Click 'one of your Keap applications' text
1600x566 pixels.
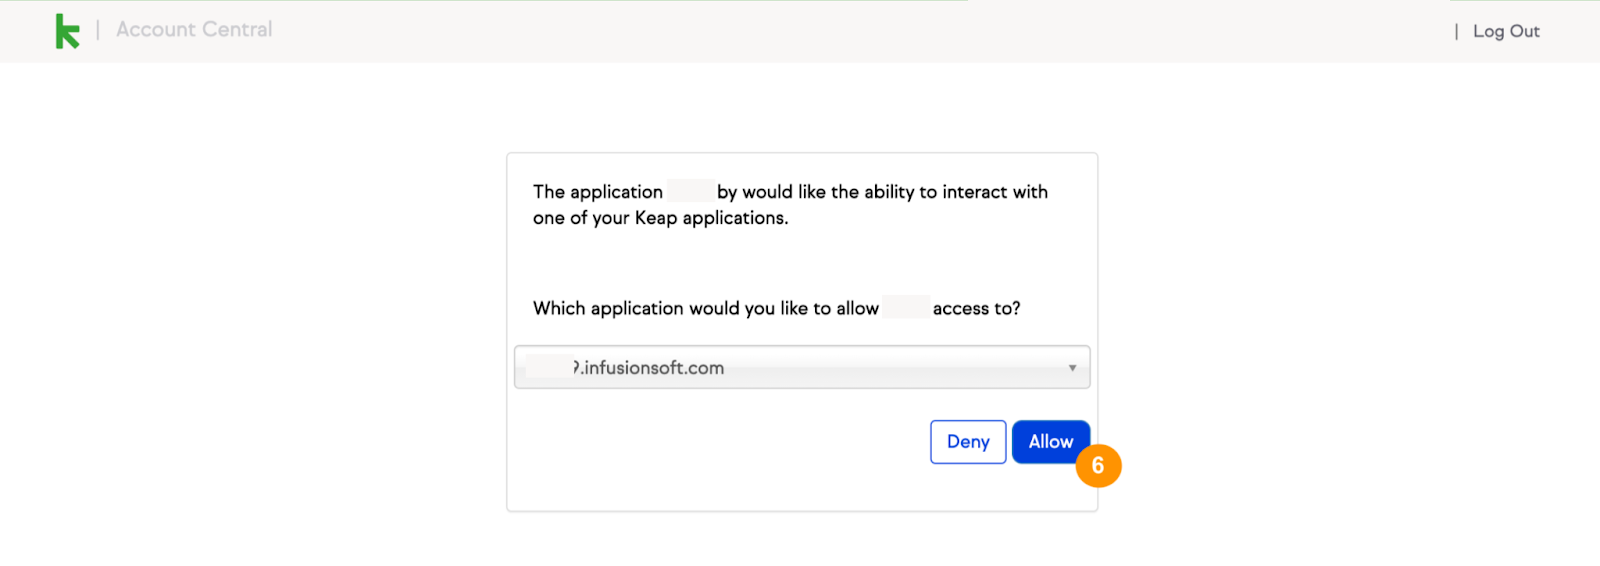tap(660, 218)
